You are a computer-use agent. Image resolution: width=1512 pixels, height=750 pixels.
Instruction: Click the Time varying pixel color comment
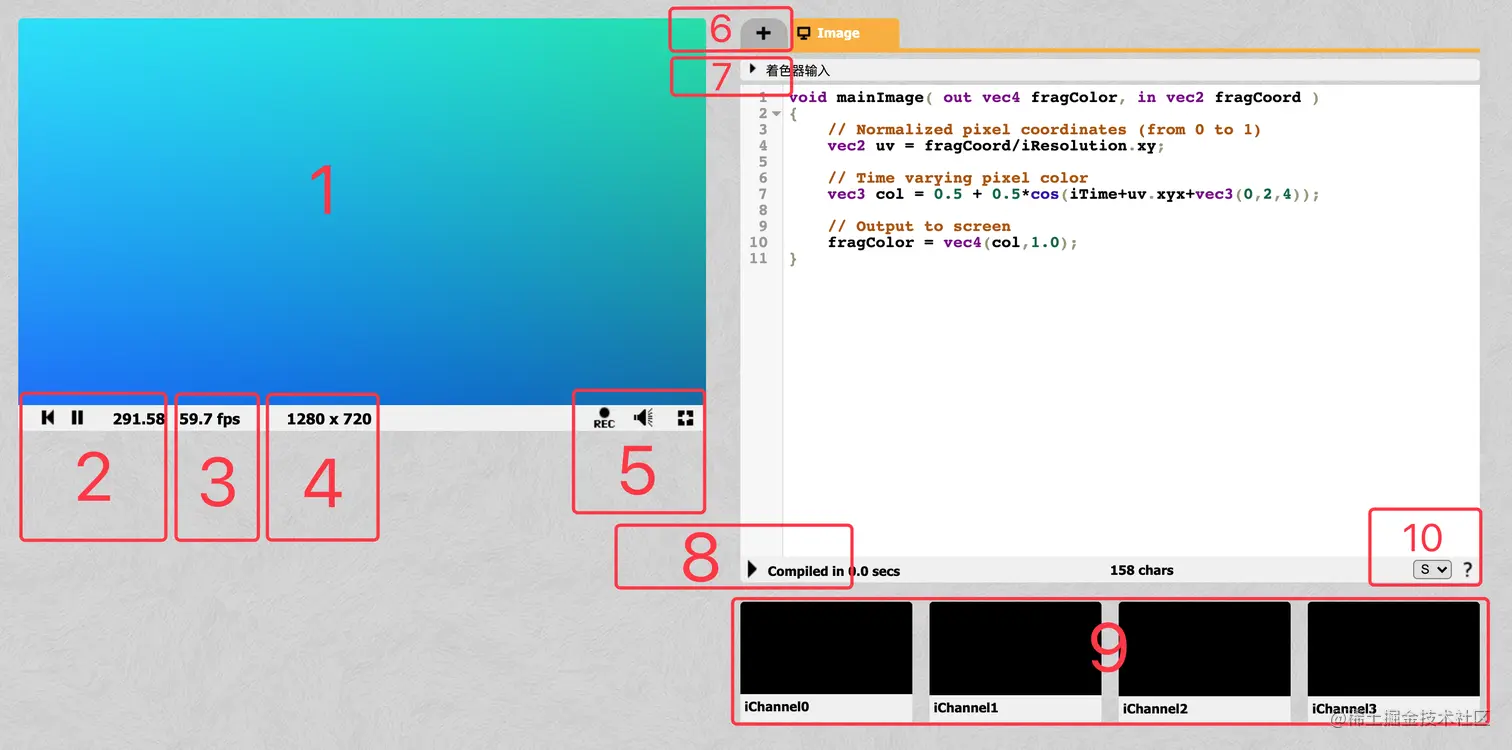pos(957,178)
